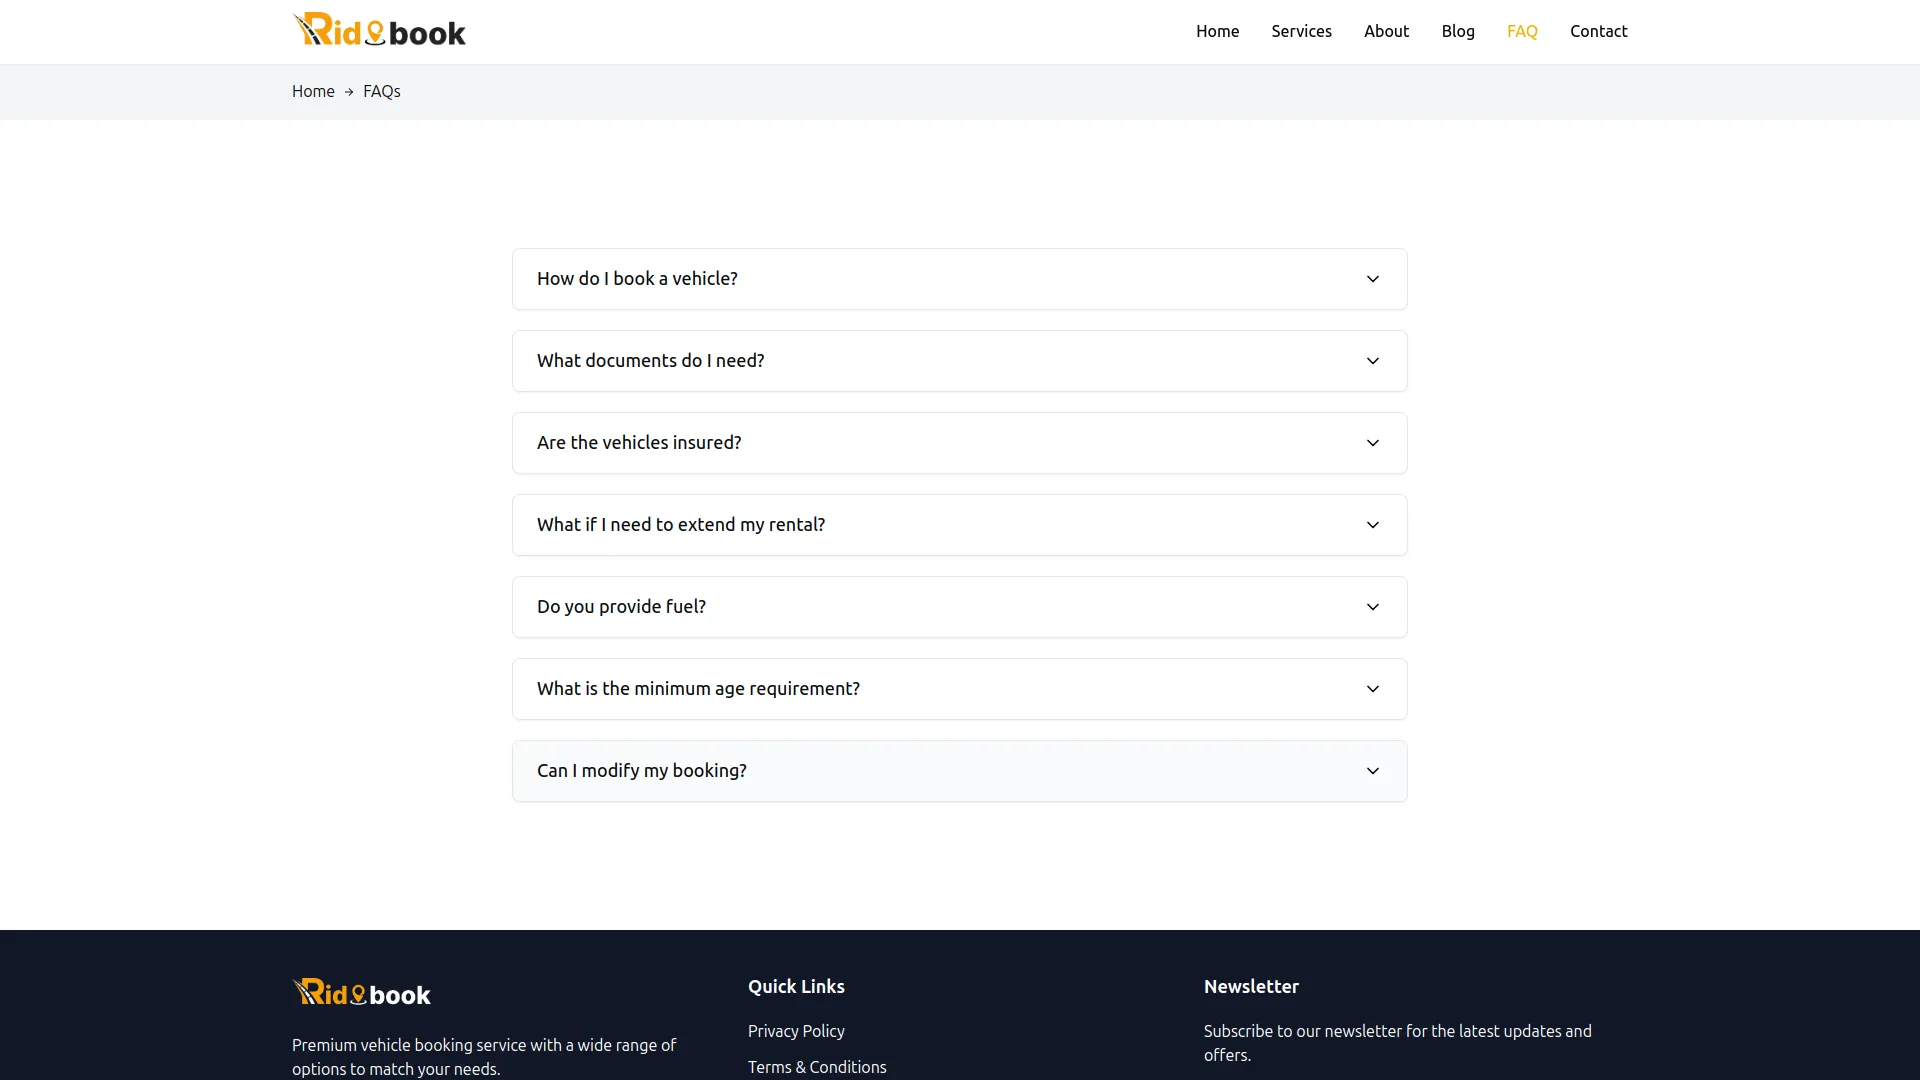1920x1080 pixels.
Task: Click the Ridobook logo in the footer
Action: click(362, 993)
